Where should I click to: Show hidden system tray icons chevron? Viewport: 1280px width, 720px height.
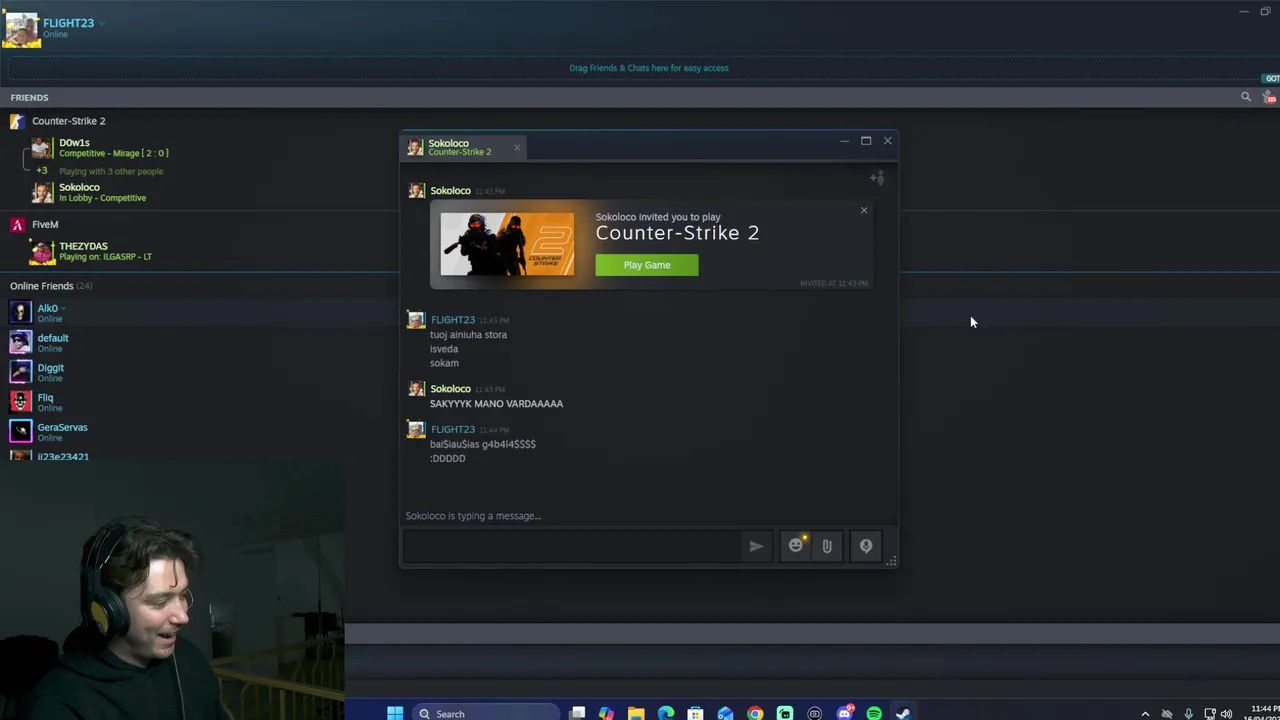pyautogui.click(x=1145, y=714)
